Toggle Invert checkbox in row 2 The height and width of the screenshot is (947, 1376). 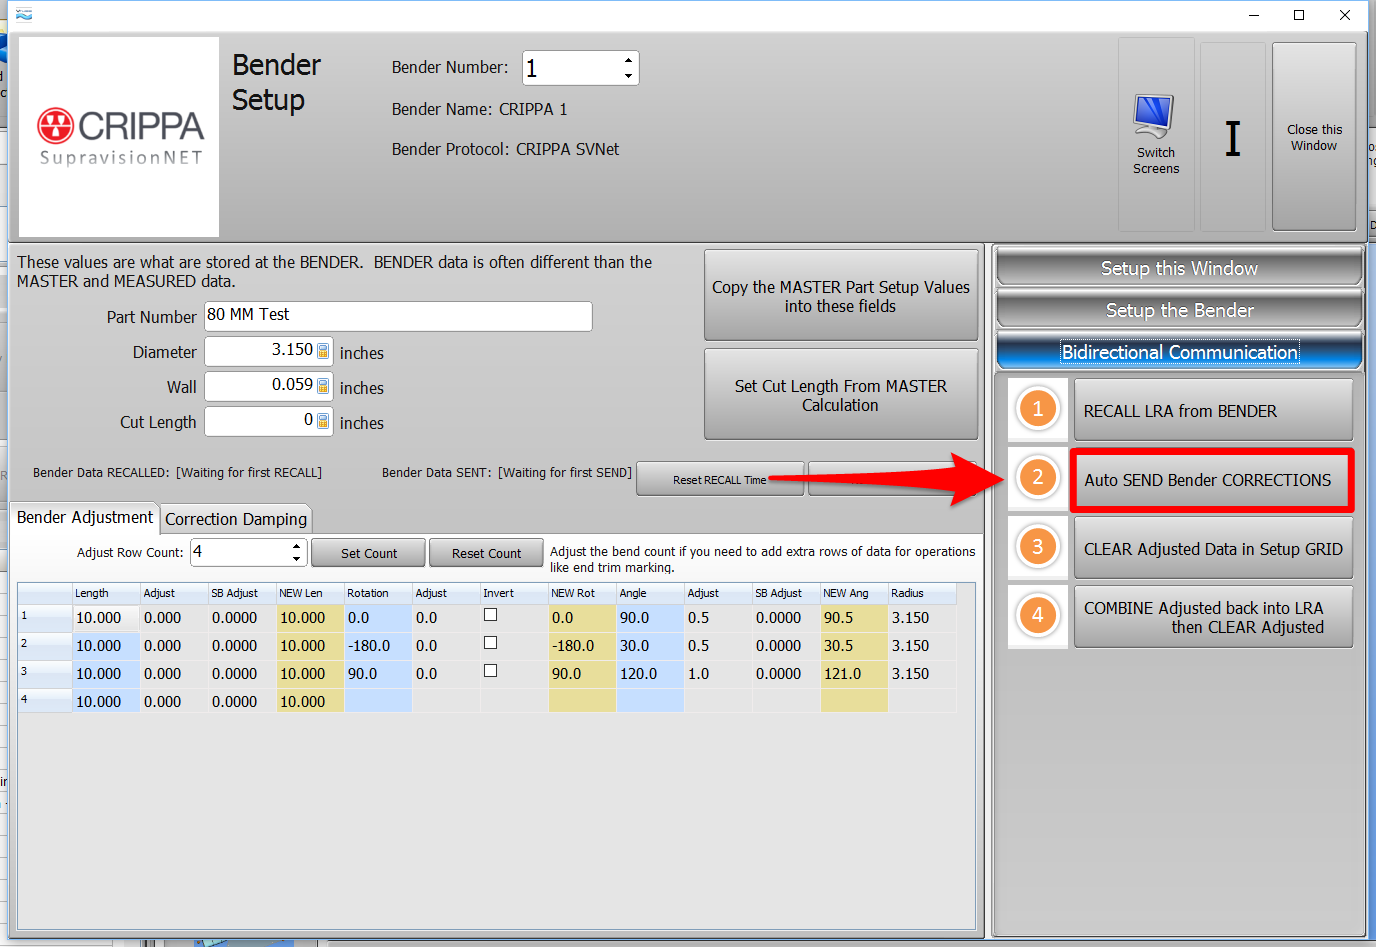pyautogui.click(x=490, y=643)
